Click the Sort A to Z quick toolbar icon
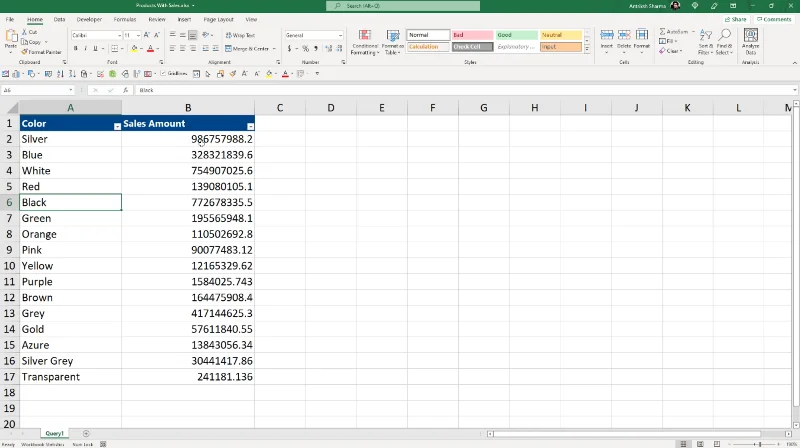Screen dimensions: 800x448 pyautogui.click(x=60, y=74)
